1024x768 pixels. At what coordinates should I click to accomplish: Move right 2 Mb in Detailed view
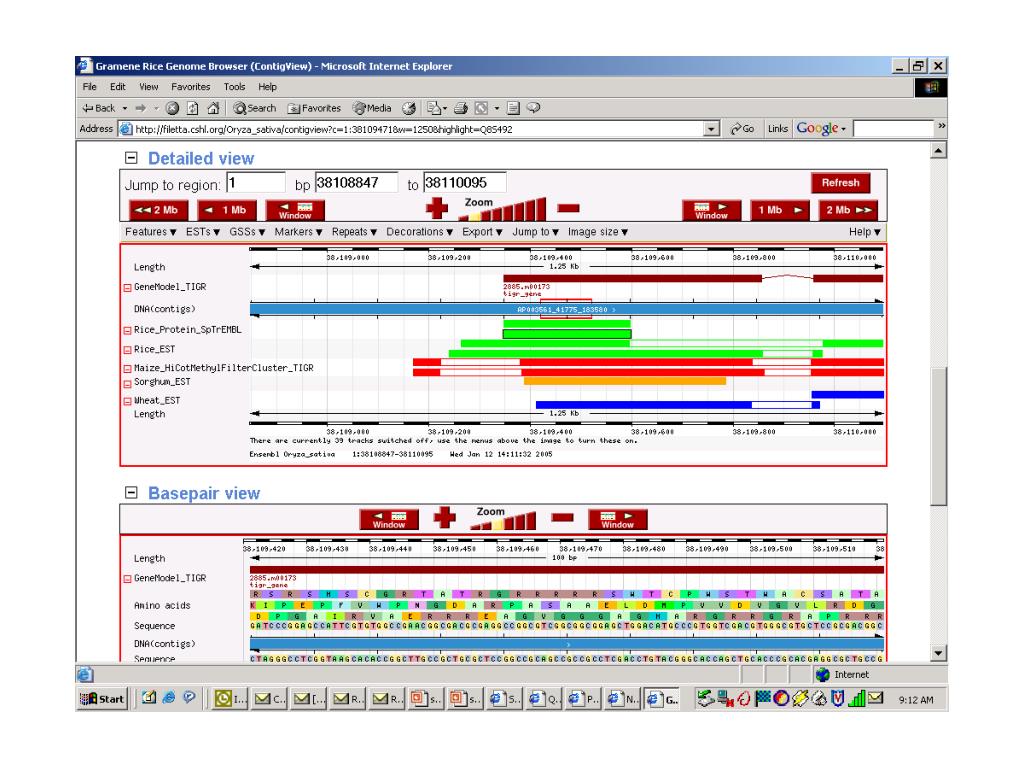click(848, 210)
